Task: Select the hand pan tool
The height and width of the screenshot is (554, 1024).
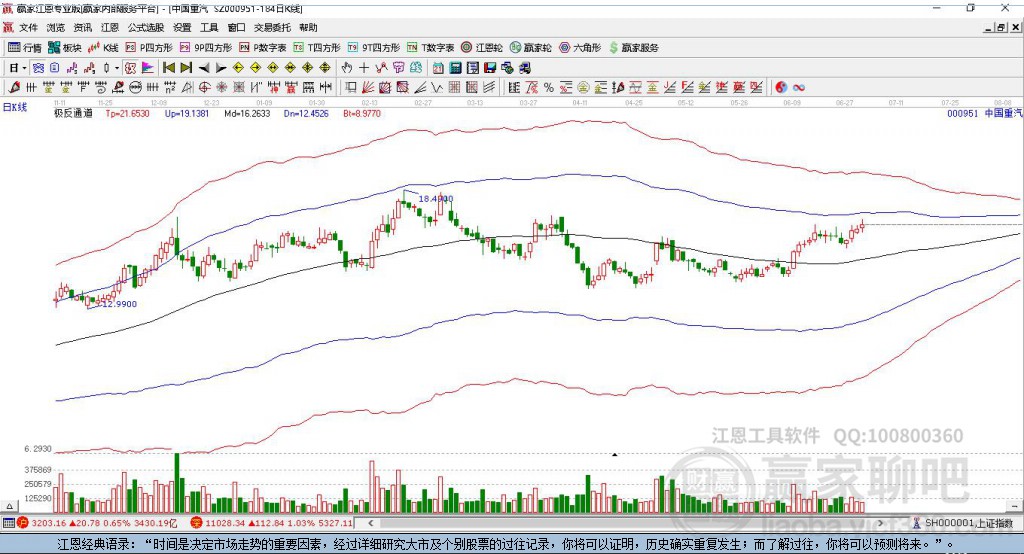Action: [347, 68]
